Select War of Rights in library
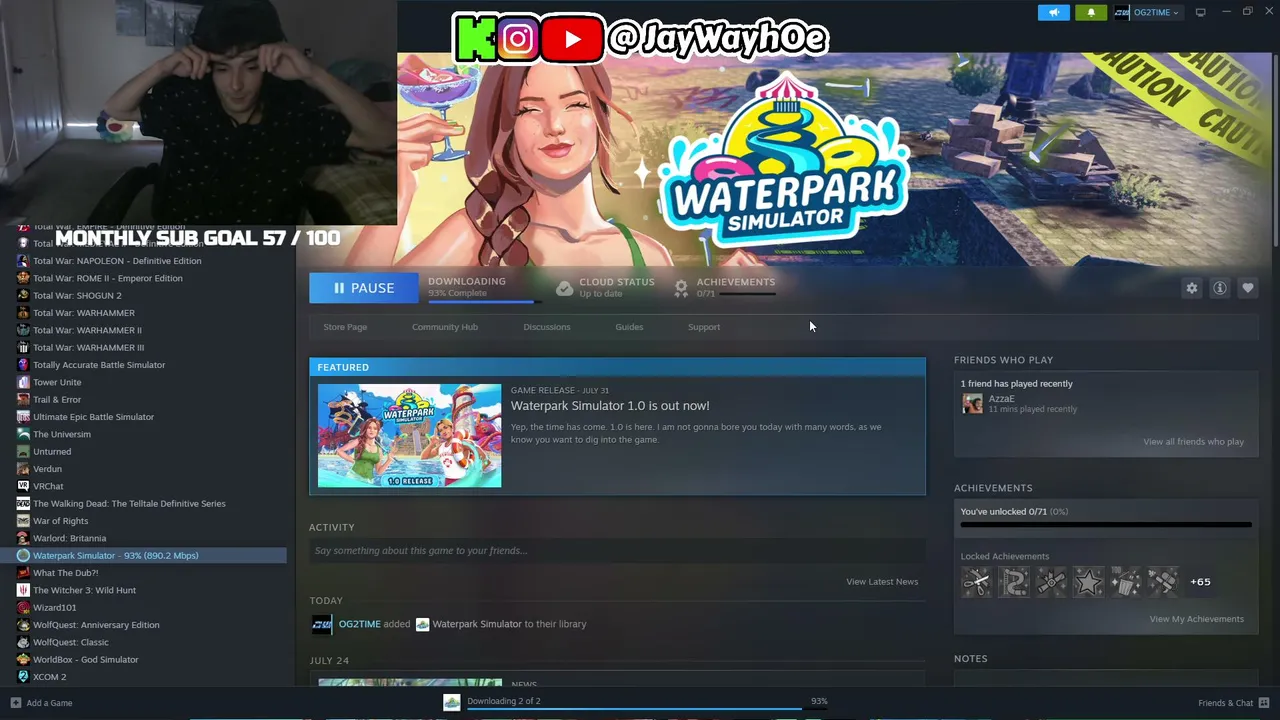The height and width of the screenshot is (720, 1280). [x=60, y=521]
